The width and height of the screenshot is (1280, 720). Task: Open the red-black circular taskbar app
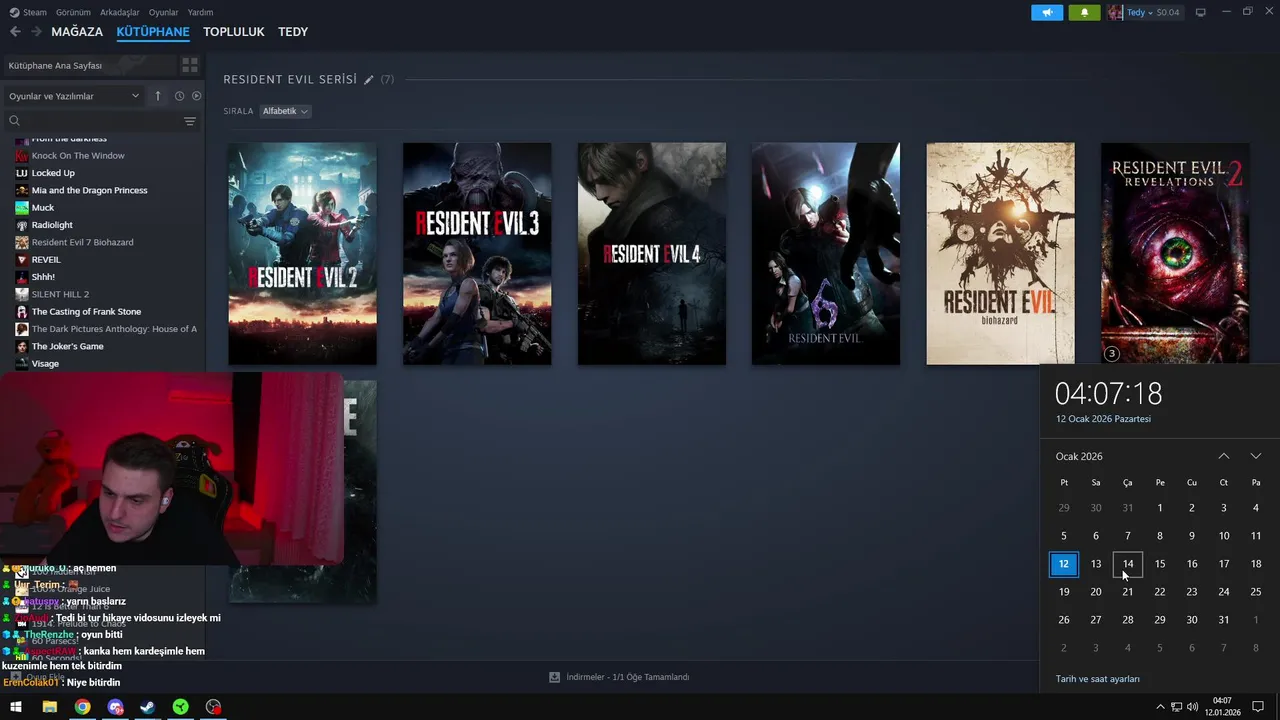[213, 707]
